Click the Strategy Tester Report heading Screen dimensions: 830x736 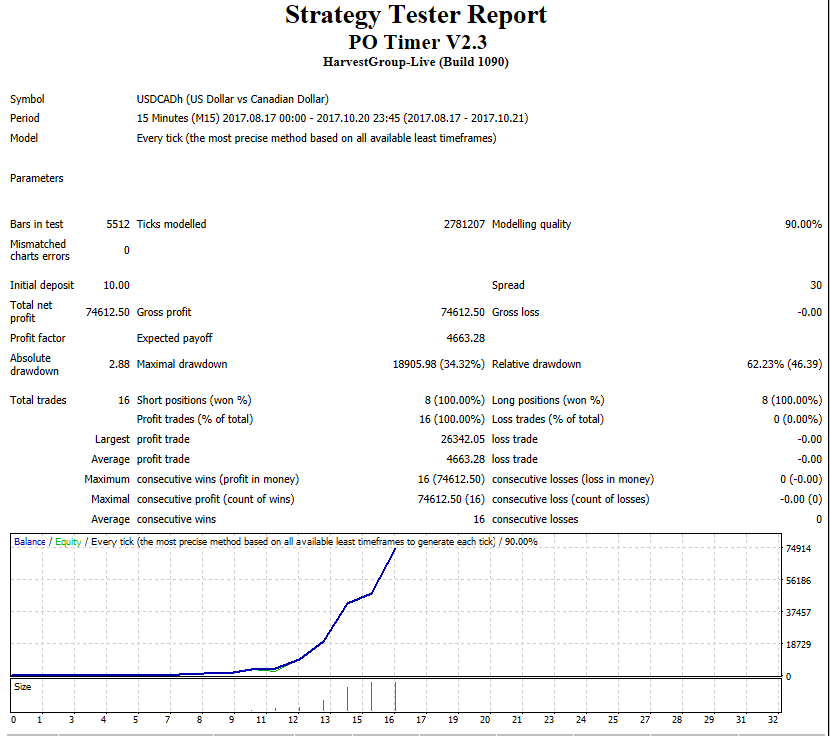(416, 15)
